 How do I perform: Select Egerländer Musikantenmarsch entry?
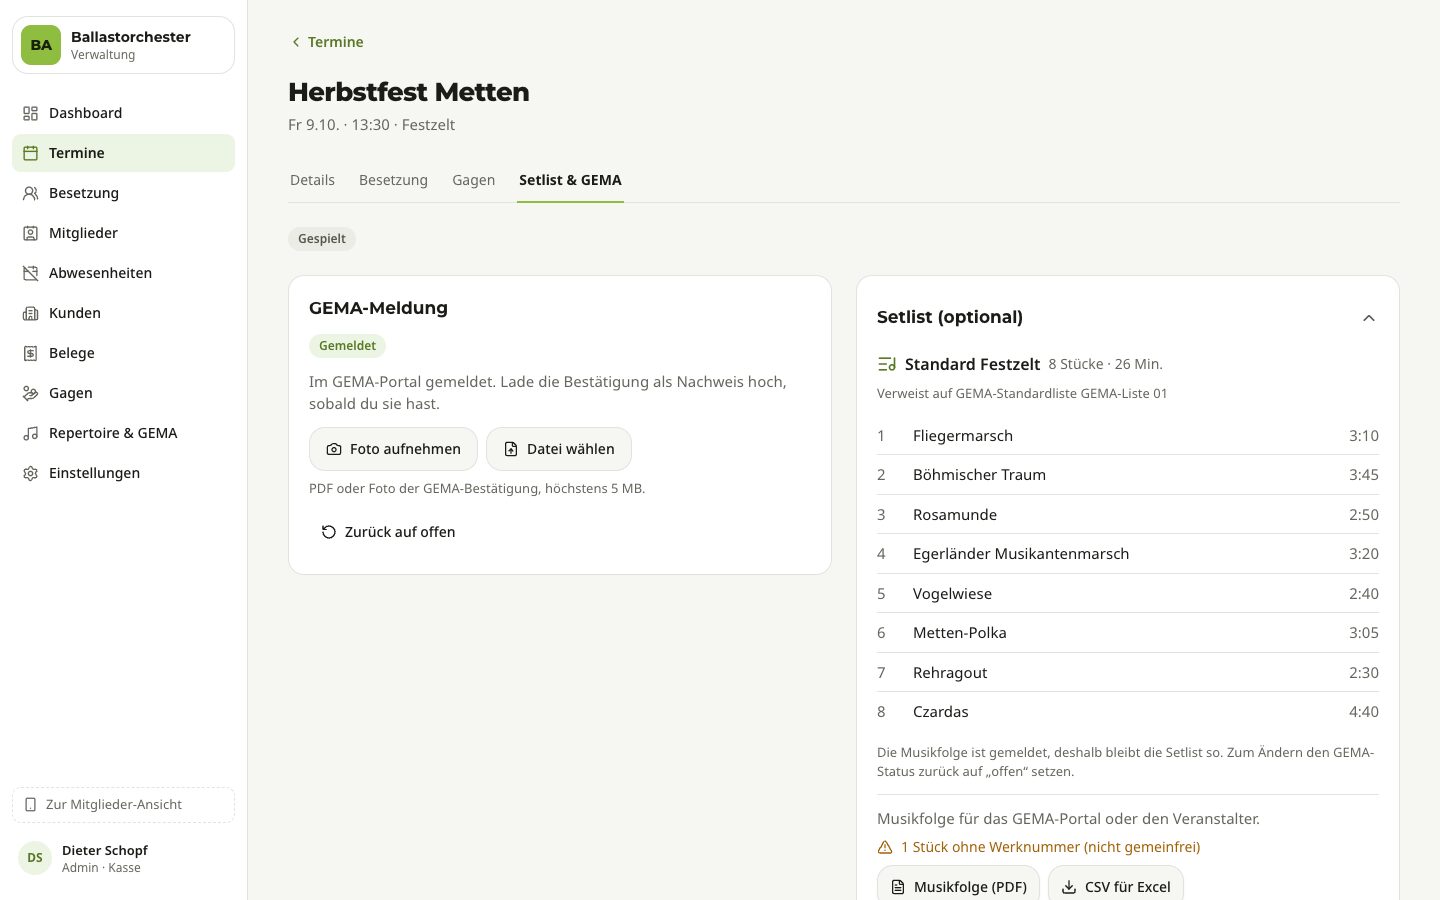1128,554
